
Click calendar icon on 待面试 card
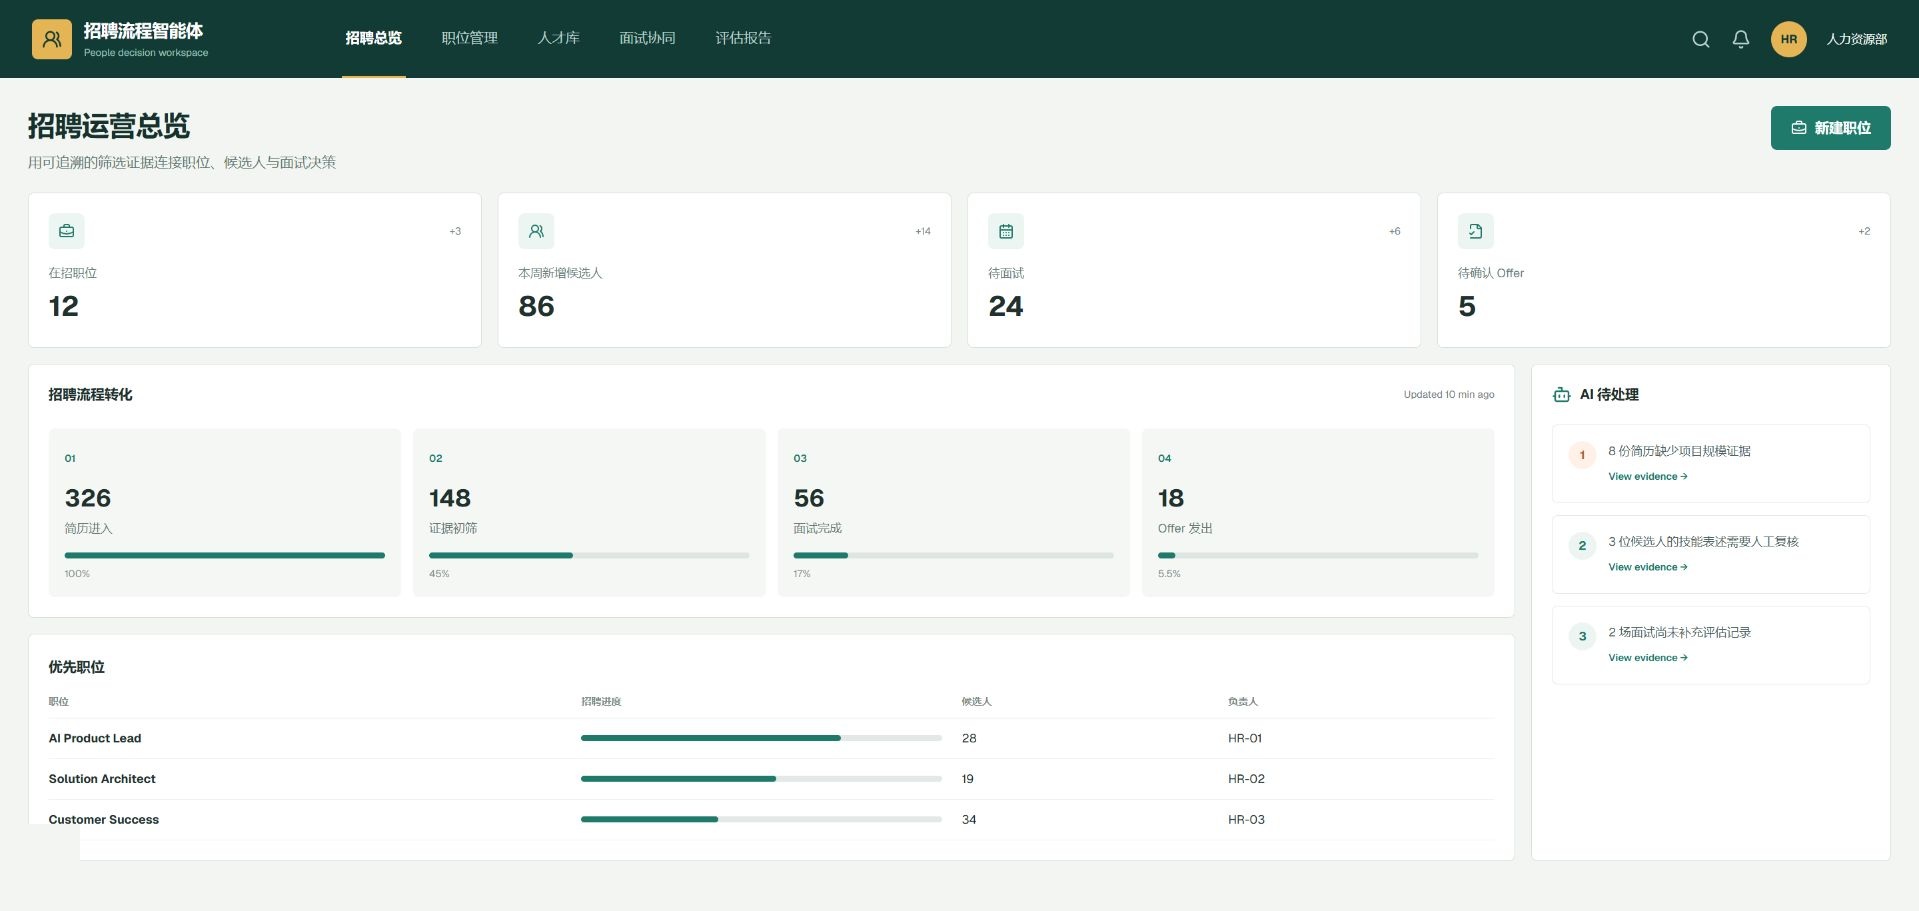1006,231
